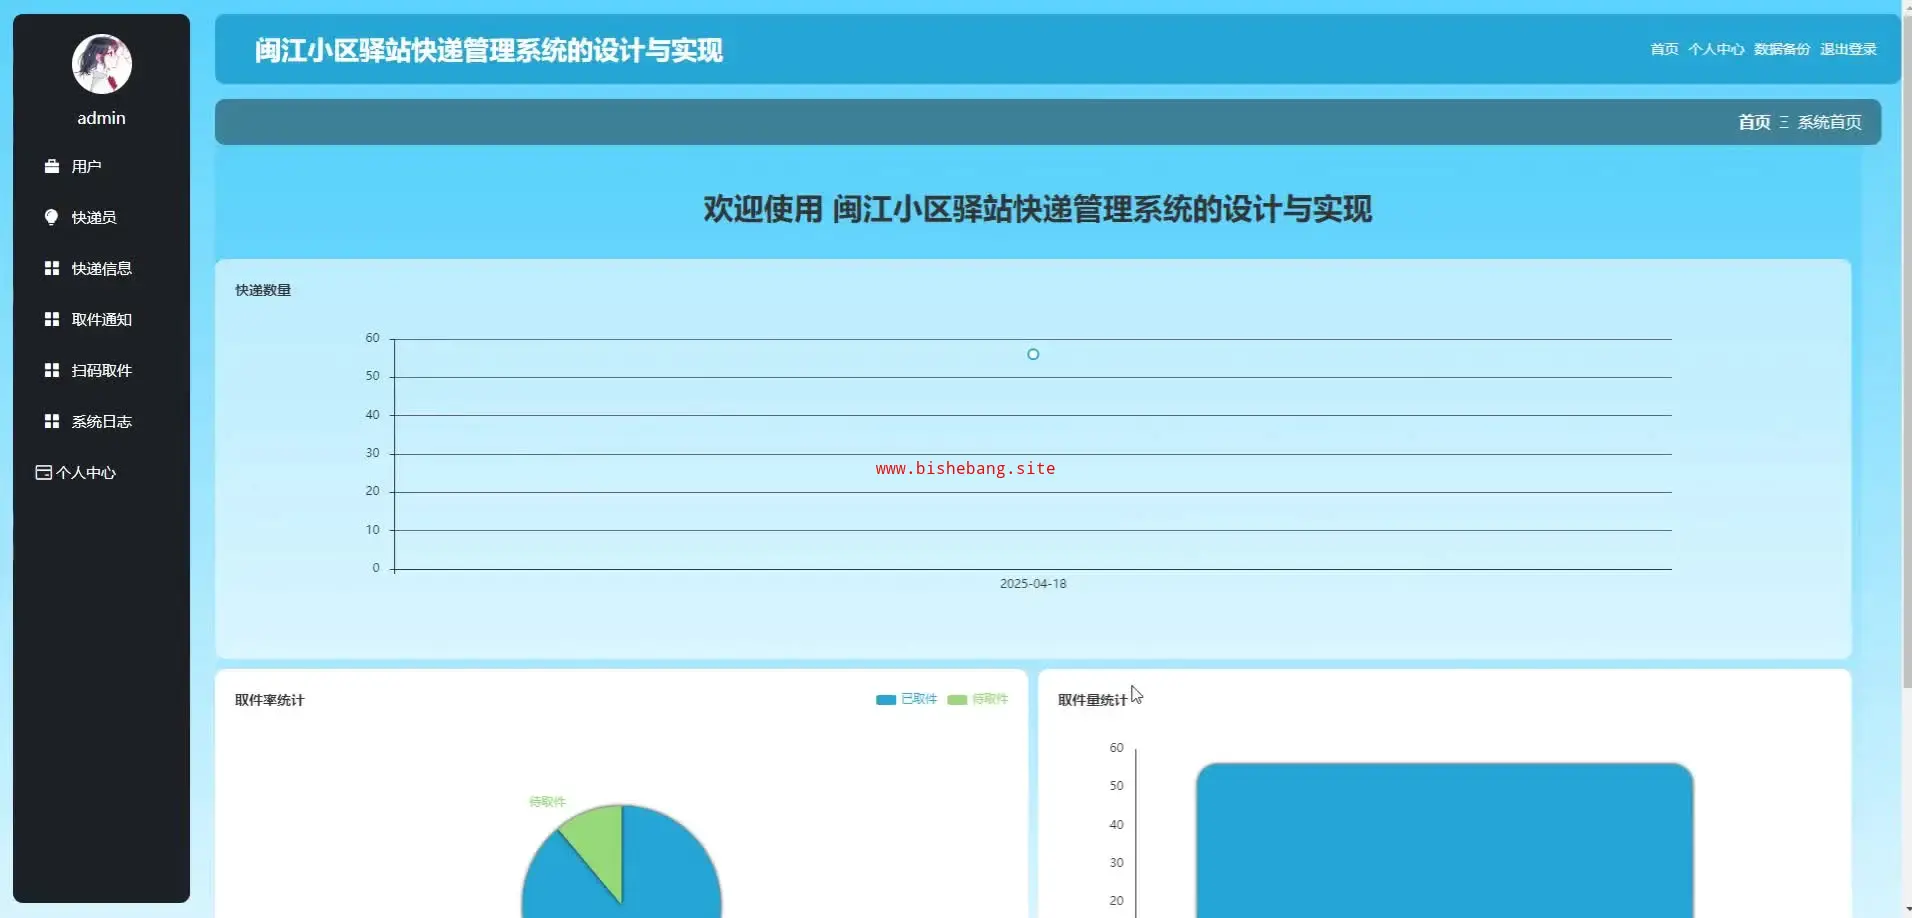Click the 系统首页 breadcrumb item

coord(1830,122)
